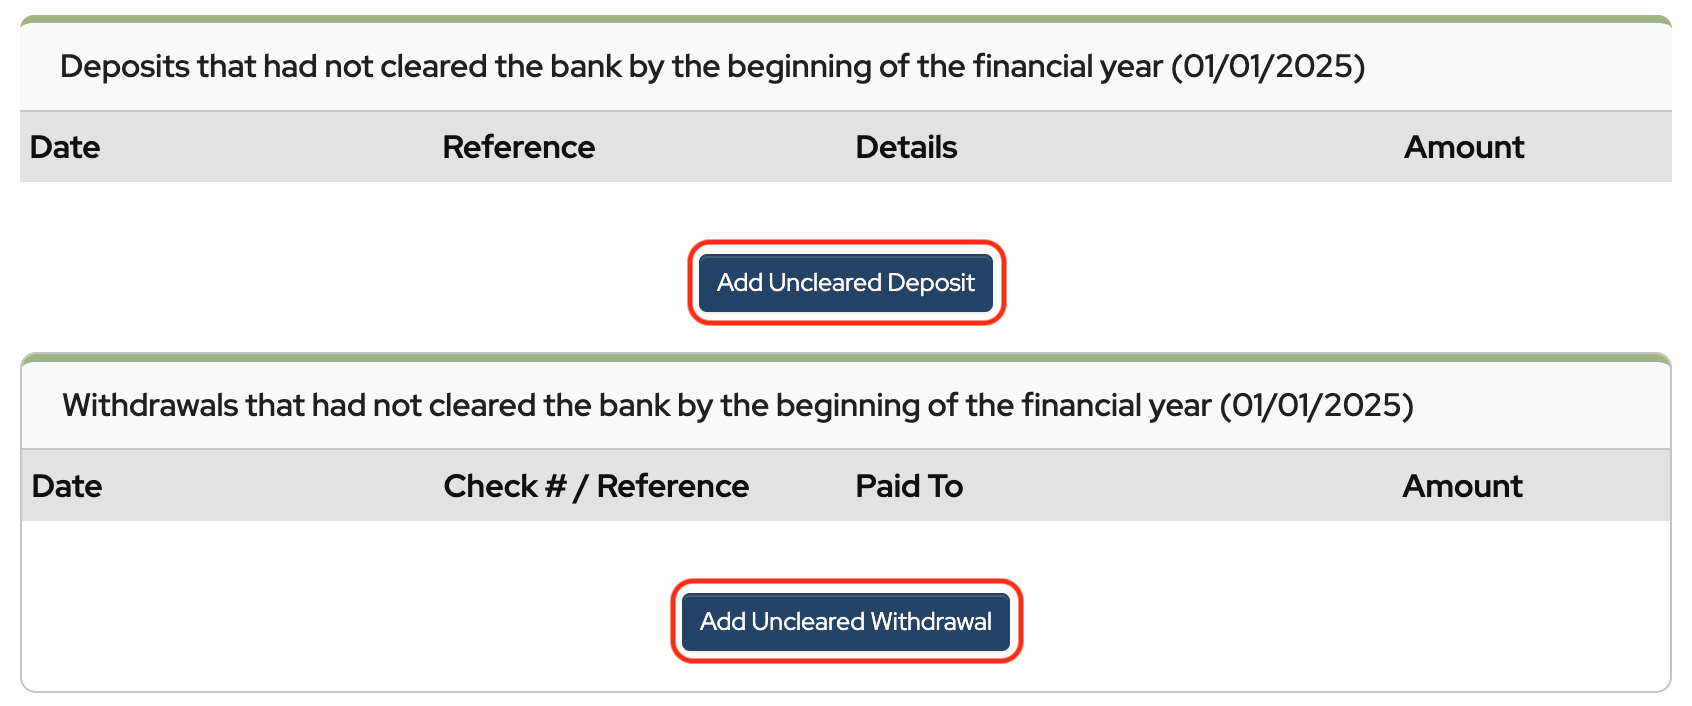Screen dimensions: 1692x706
Task: Click the 01/01/2025 date in deposits heading
Action: tap(1267, 67)
